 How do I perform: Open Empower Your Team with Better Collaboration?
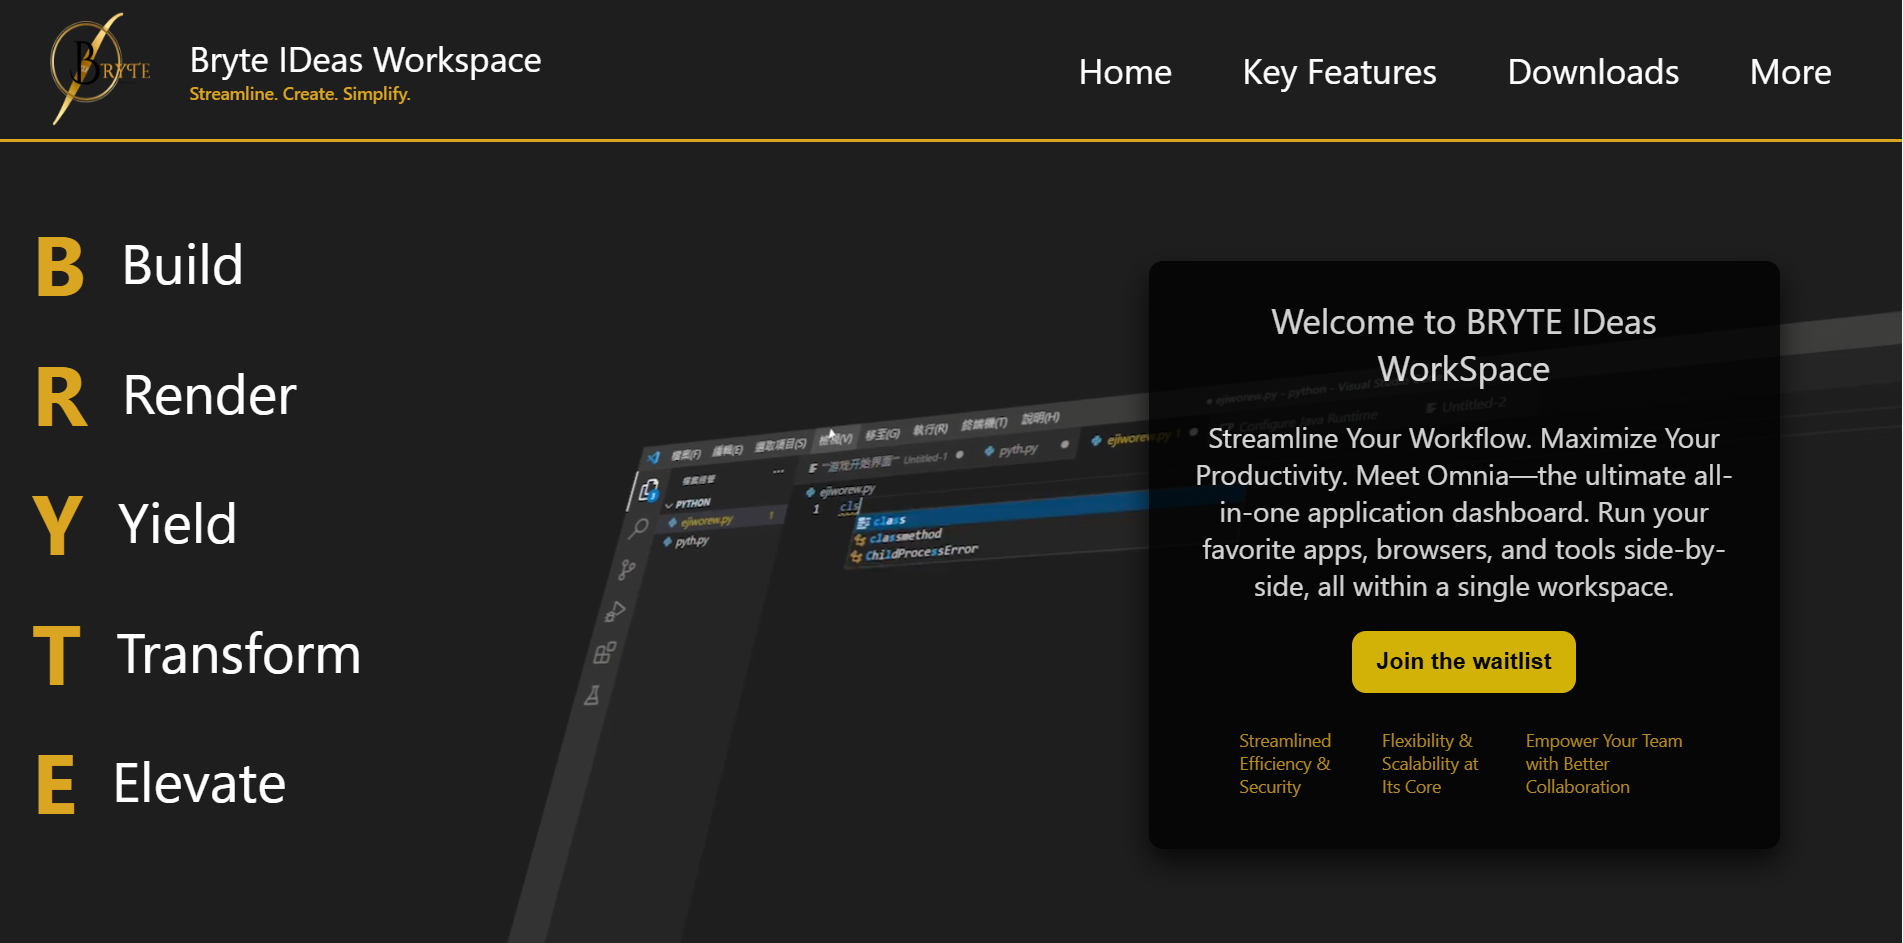1603,763
